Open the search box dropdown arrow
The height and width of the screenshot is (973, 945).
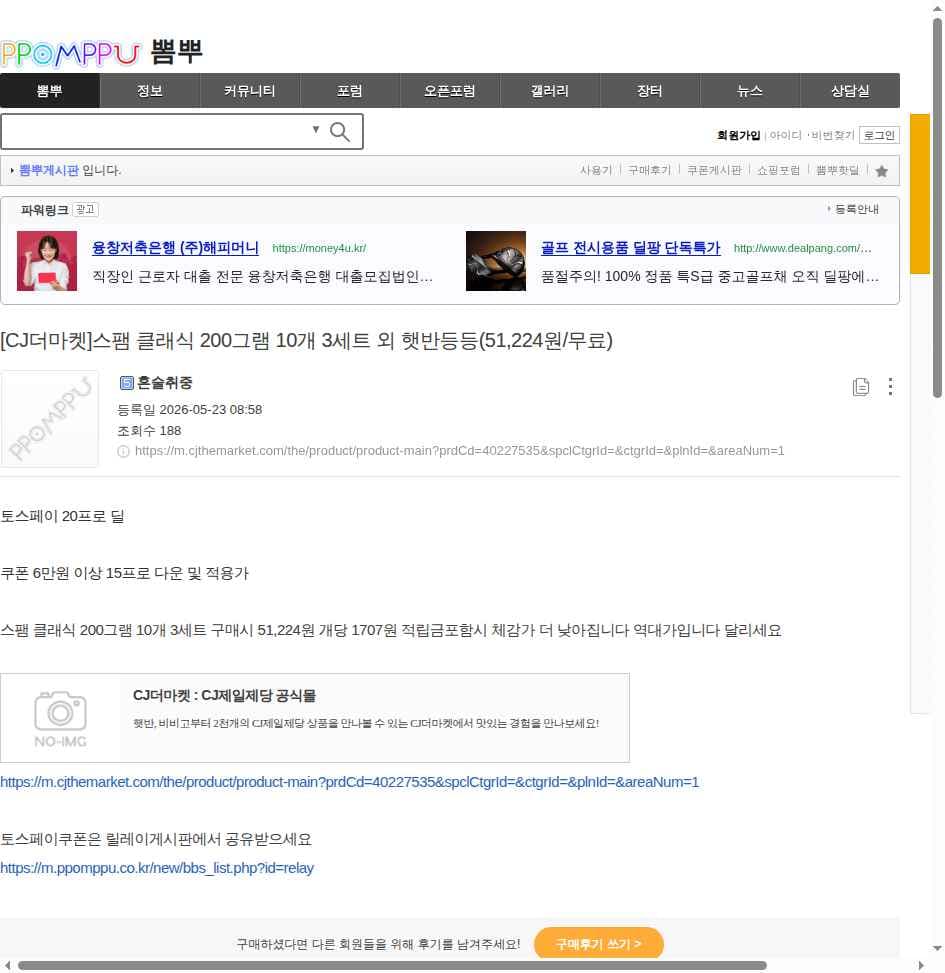(316, 129)
